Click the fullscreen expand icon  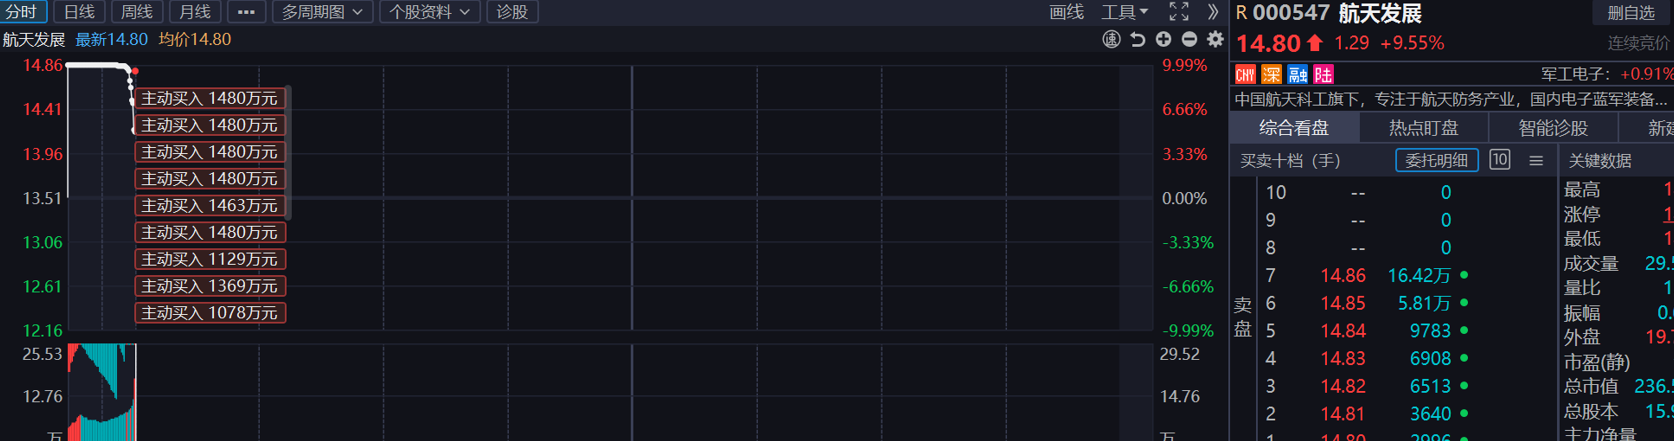click(1179, 12)
